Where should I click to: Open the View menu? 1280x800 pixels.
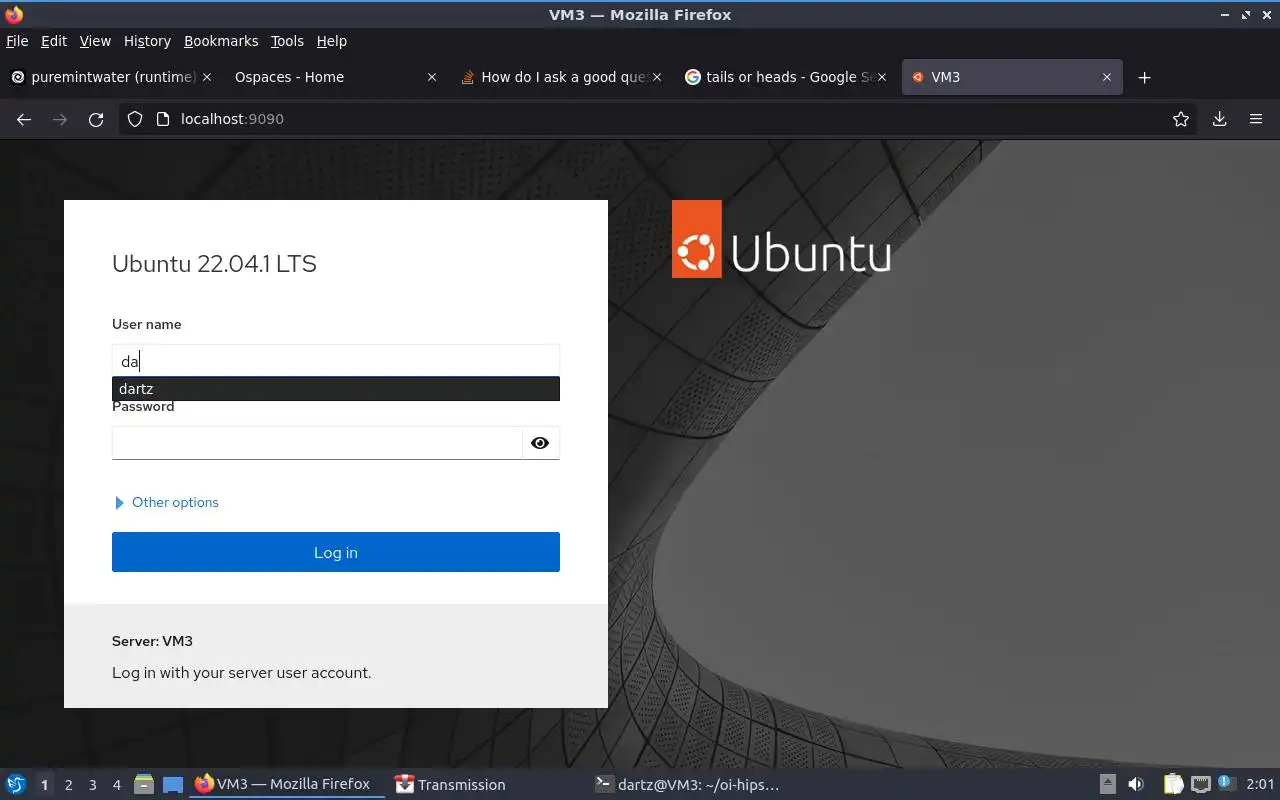click(95, 41)
